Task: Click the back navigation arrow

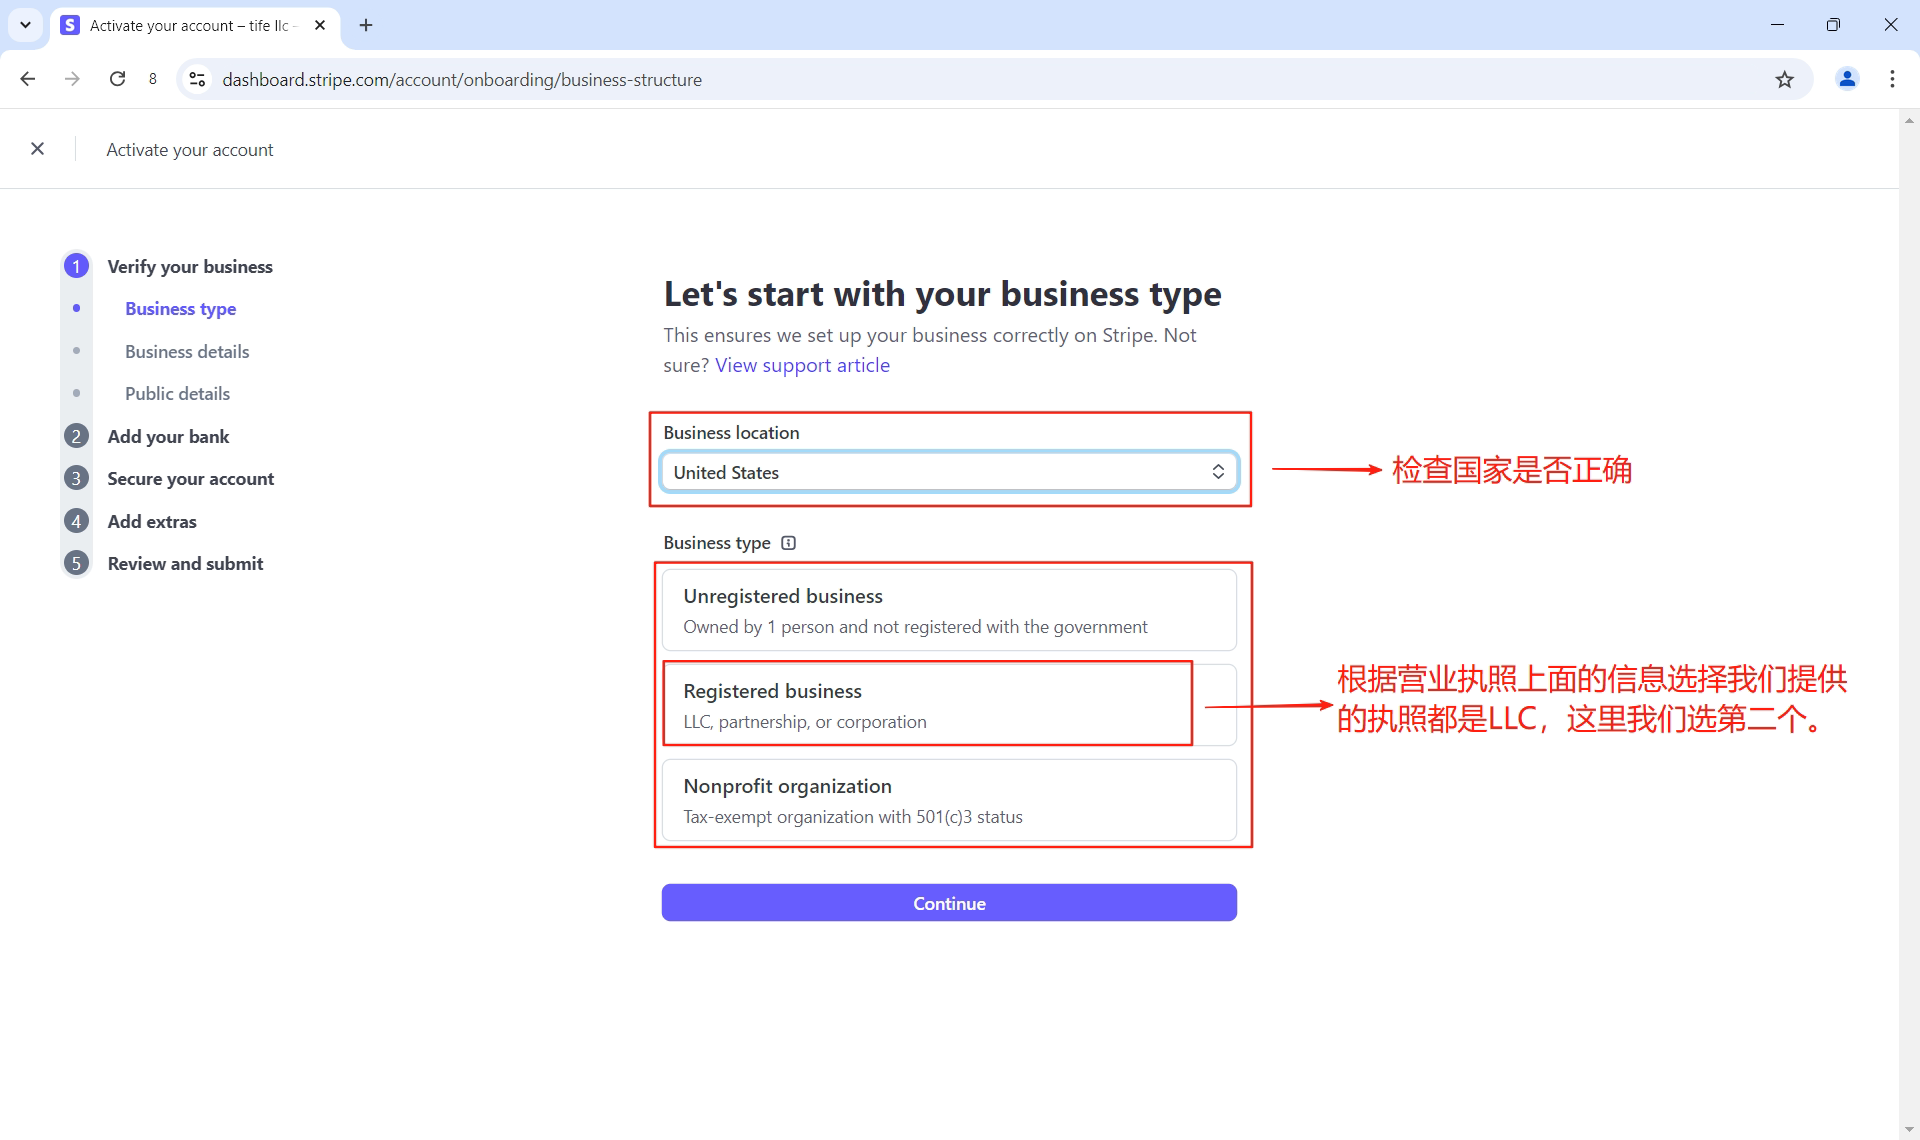Action: [27, 79]
